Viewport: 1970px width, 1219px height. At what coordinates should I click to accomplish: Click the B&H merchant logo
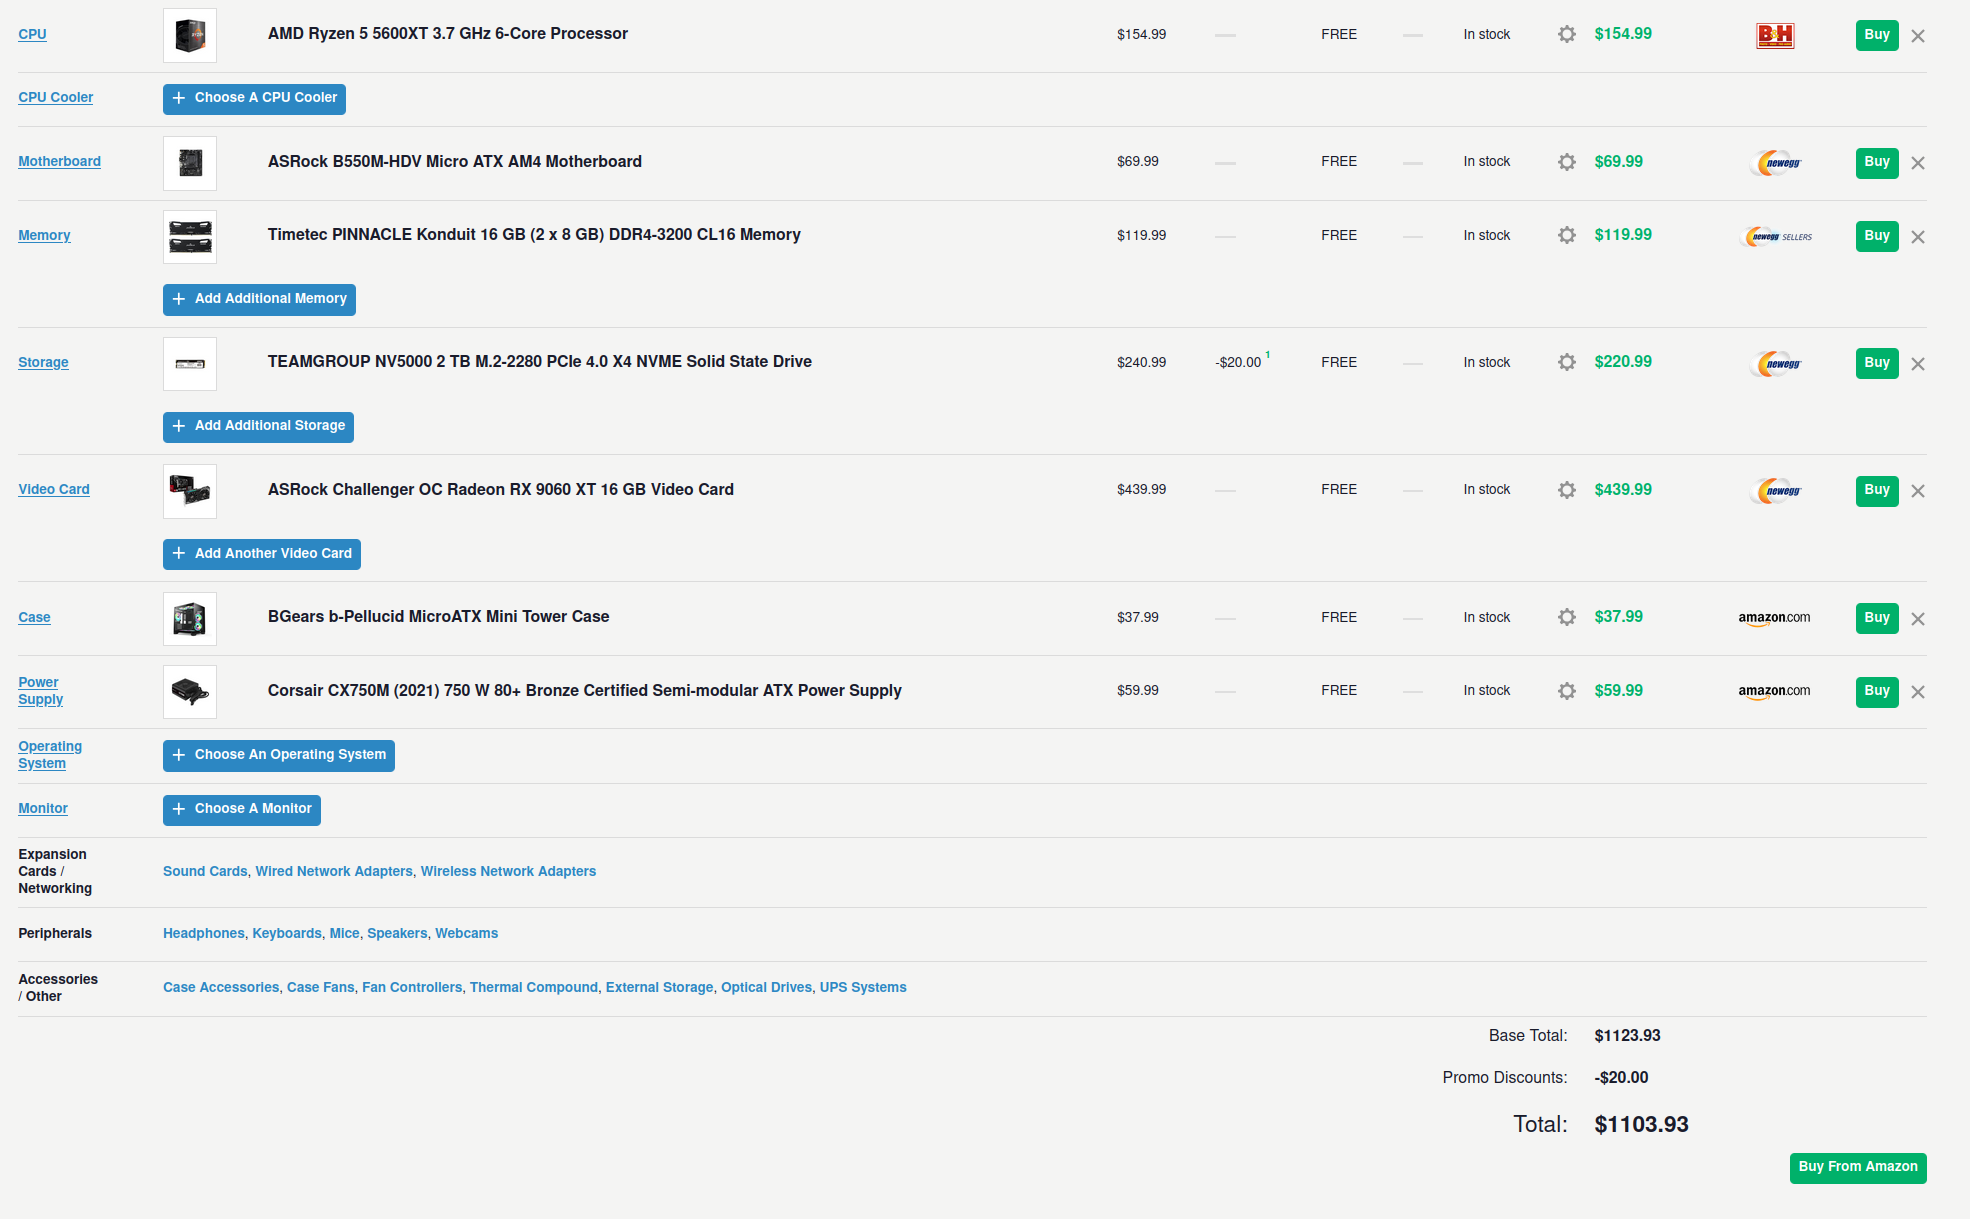point(1775,35)
